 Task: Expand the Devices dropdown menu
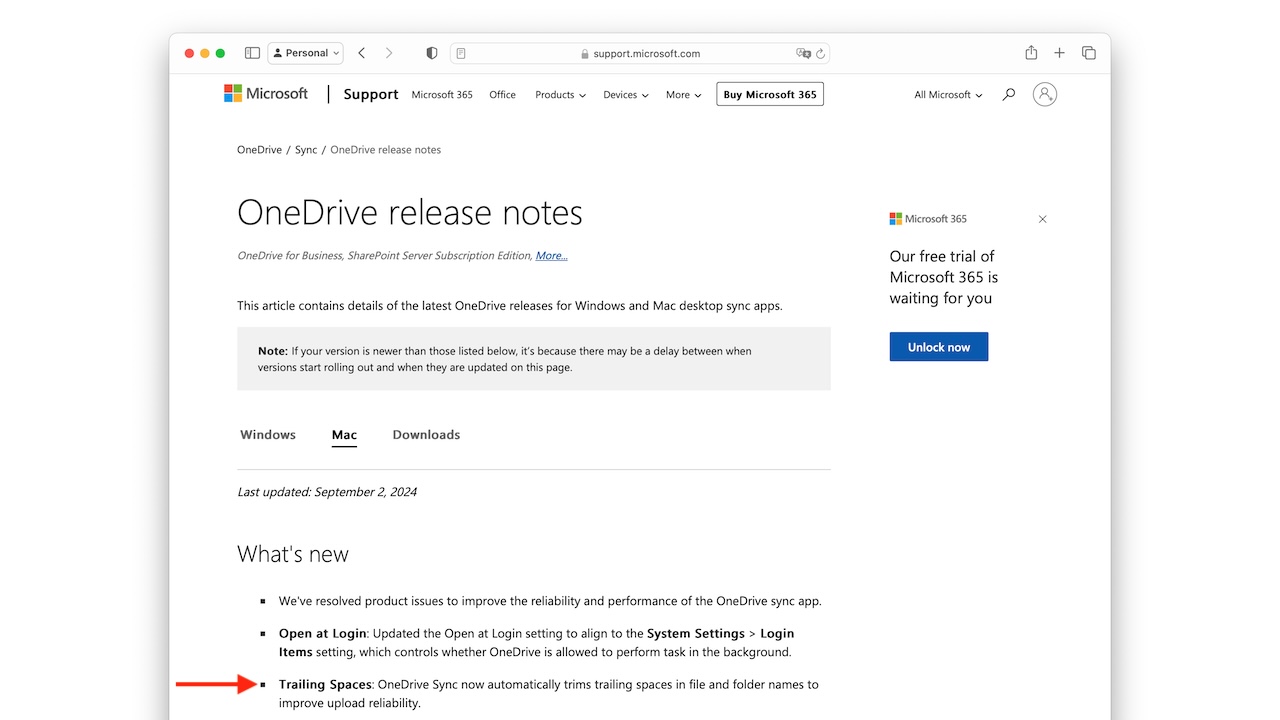[x=626, y=95]
